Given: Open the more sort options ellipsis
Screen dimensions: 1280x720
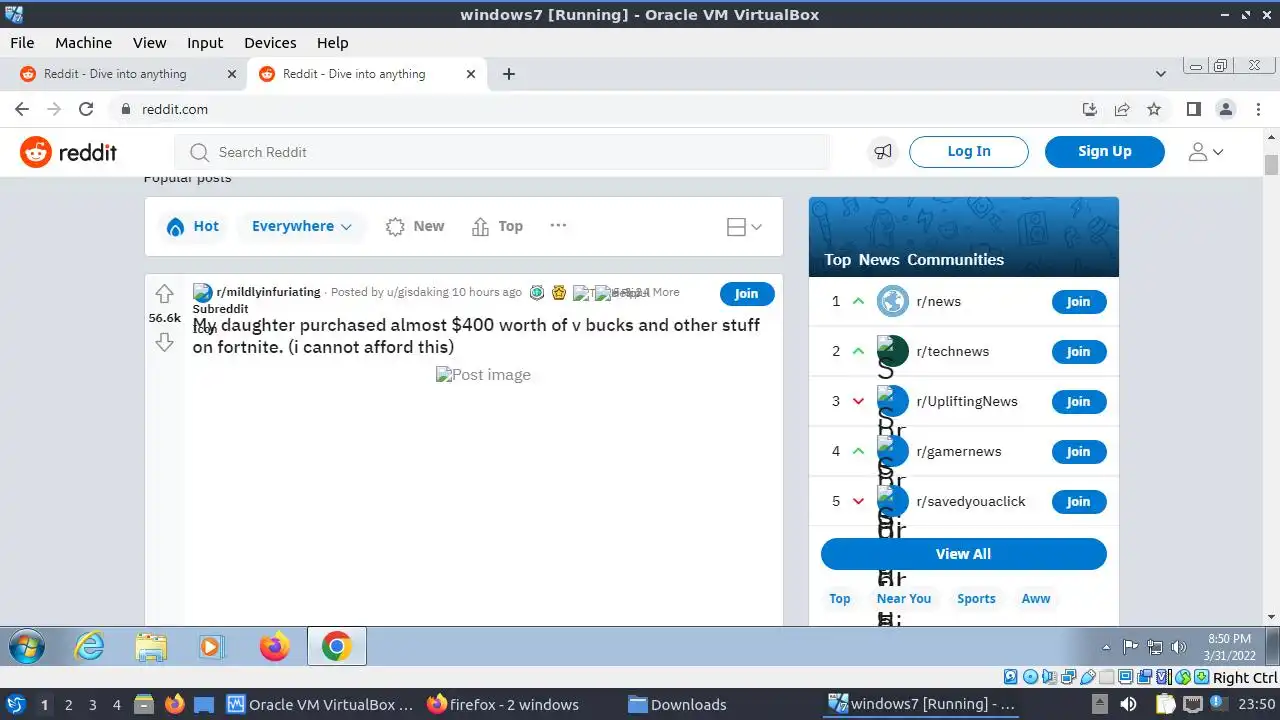Looking at the screenshot, I should [558, 225].
